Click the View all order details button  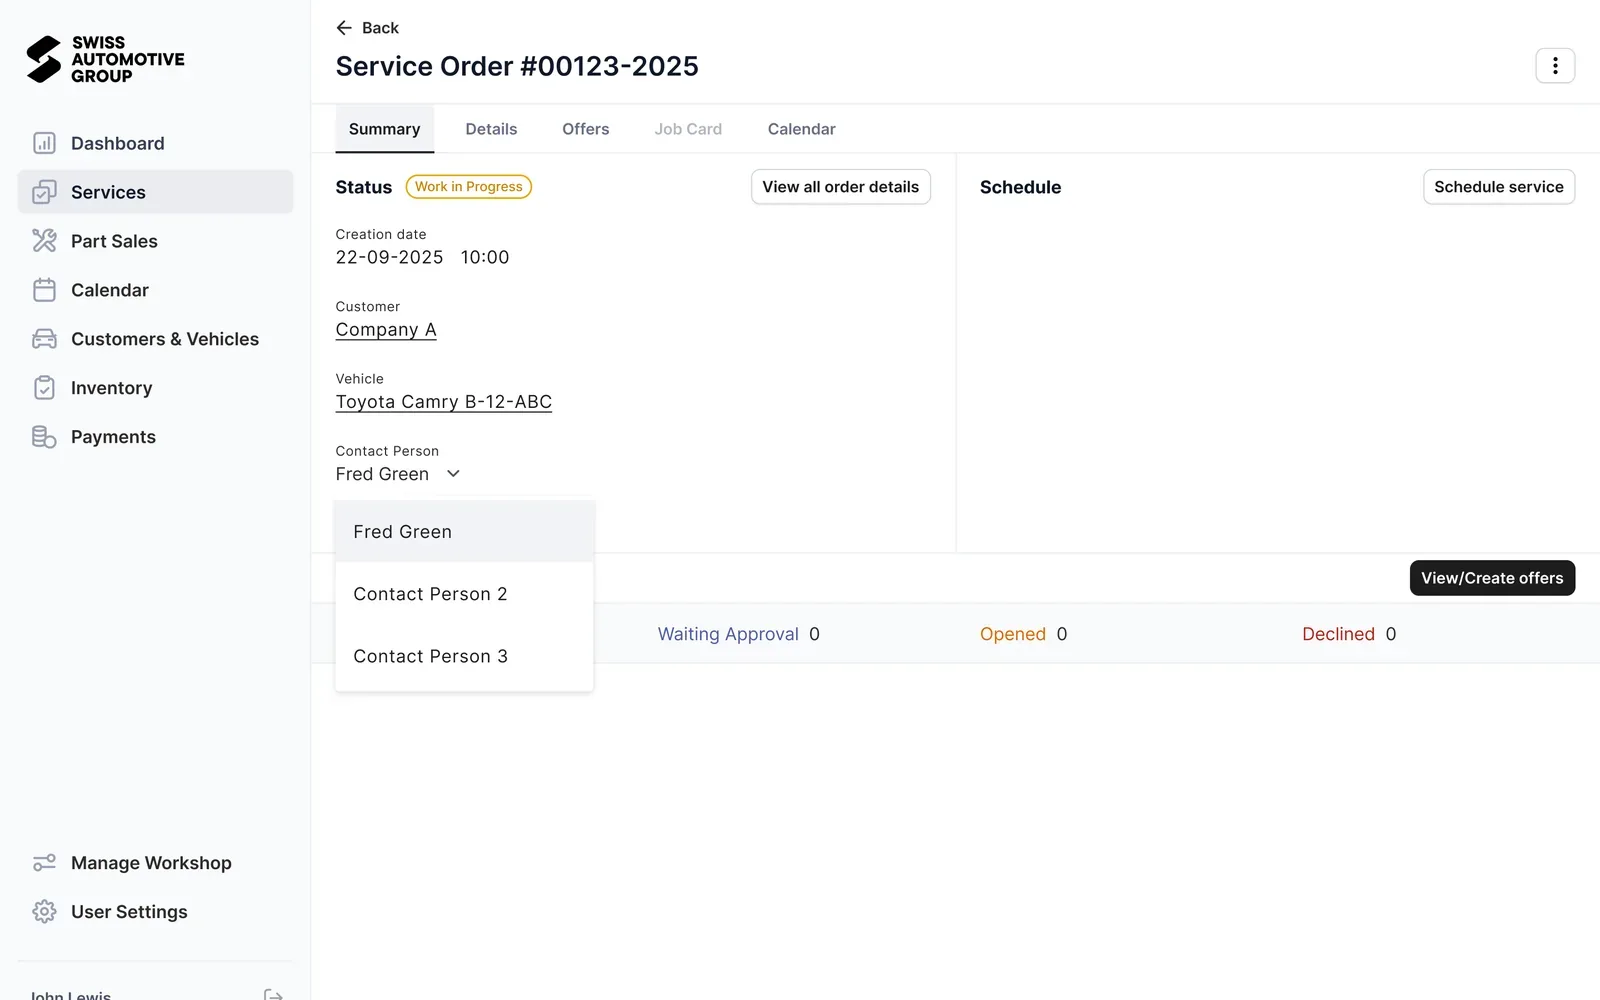tap(840, 187)
